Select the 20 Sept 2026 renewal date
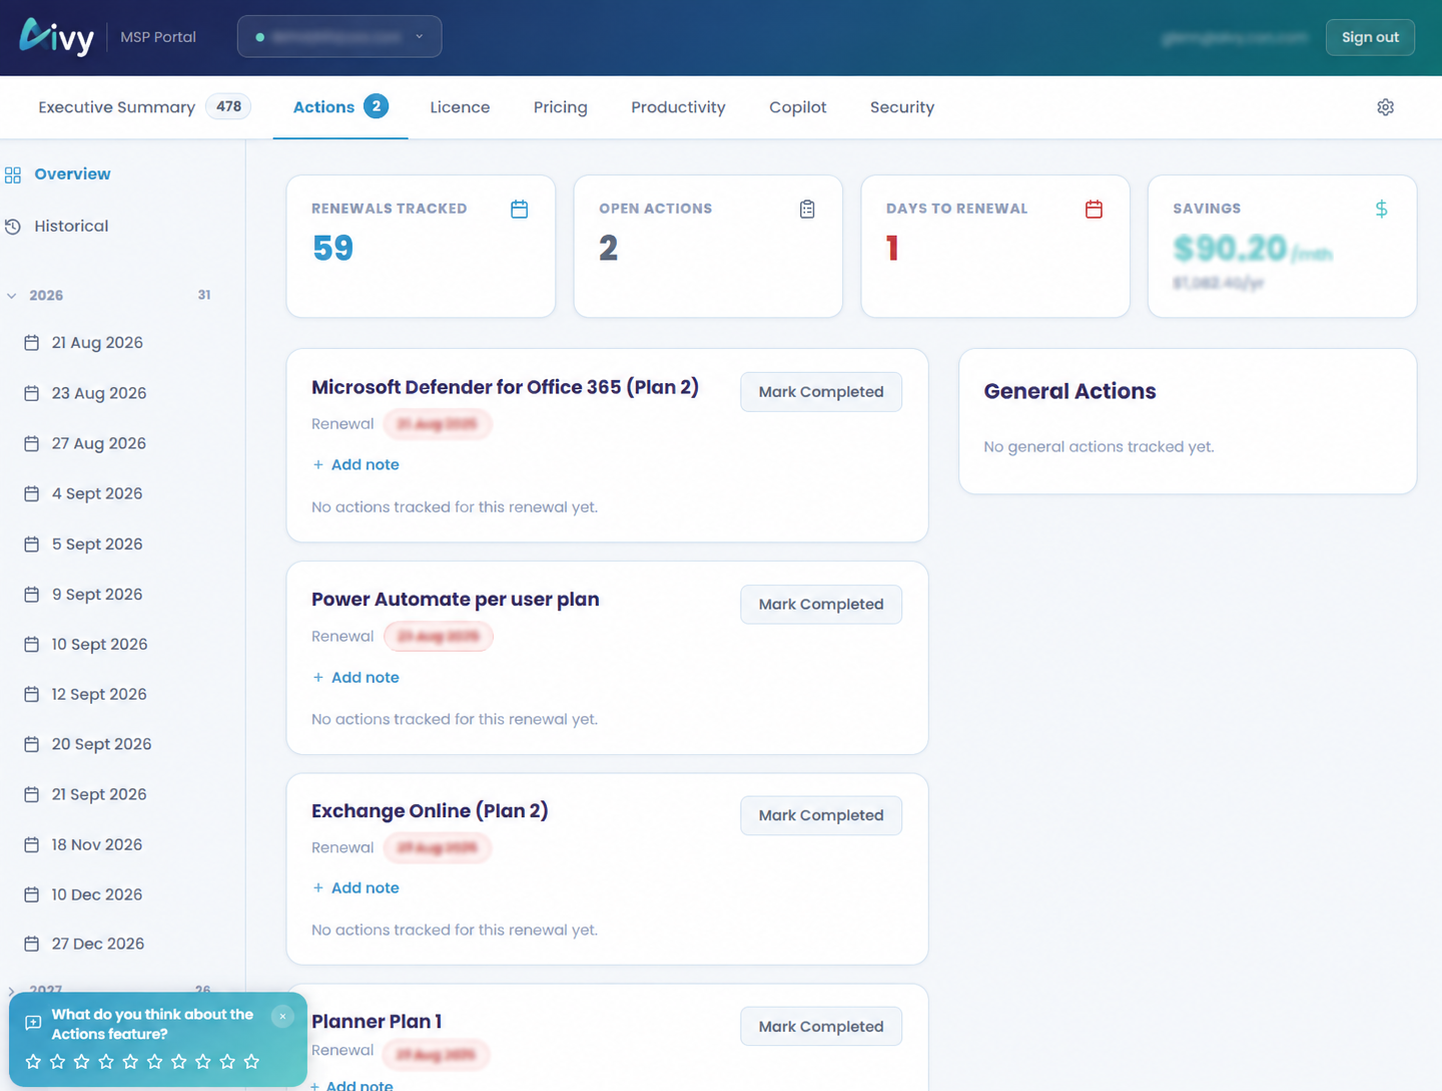Screen dimensions: 1442x1091 tap(101, 744)
